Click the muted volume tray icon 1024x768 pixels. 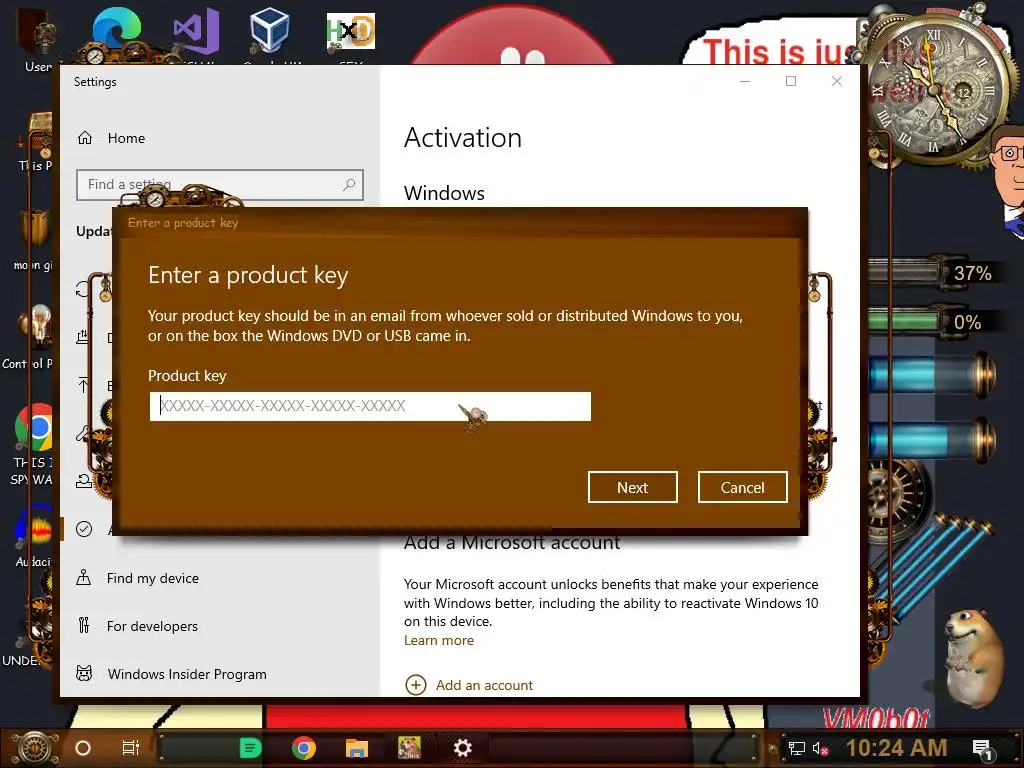821,748
